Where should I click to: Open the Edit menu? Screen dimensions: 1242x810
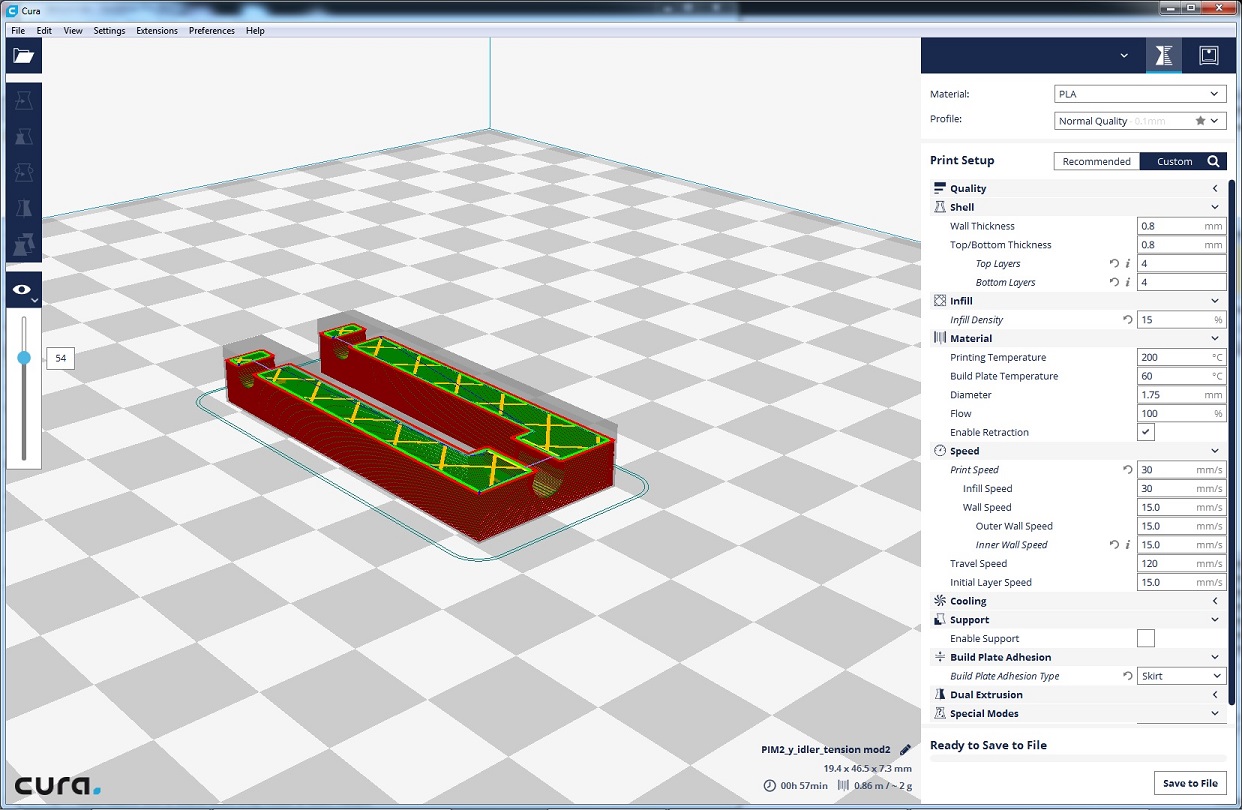click(x=44, y=31)
